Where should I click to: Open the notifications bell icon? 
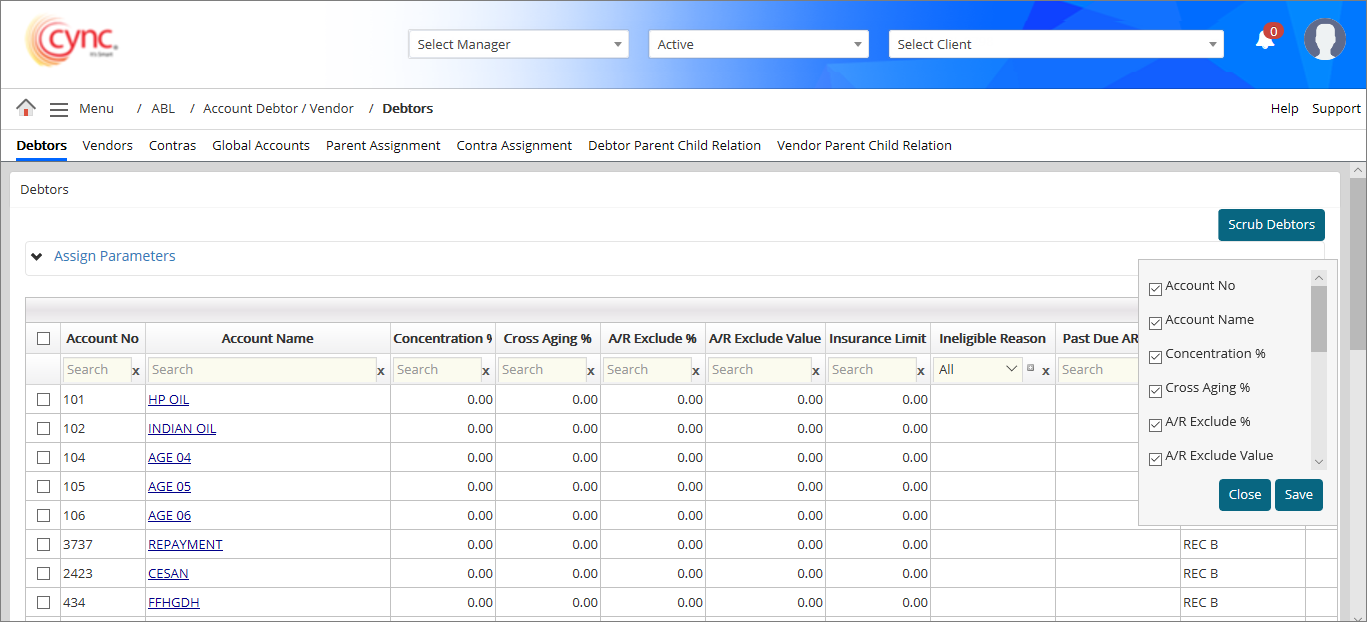click(1265, 40)
